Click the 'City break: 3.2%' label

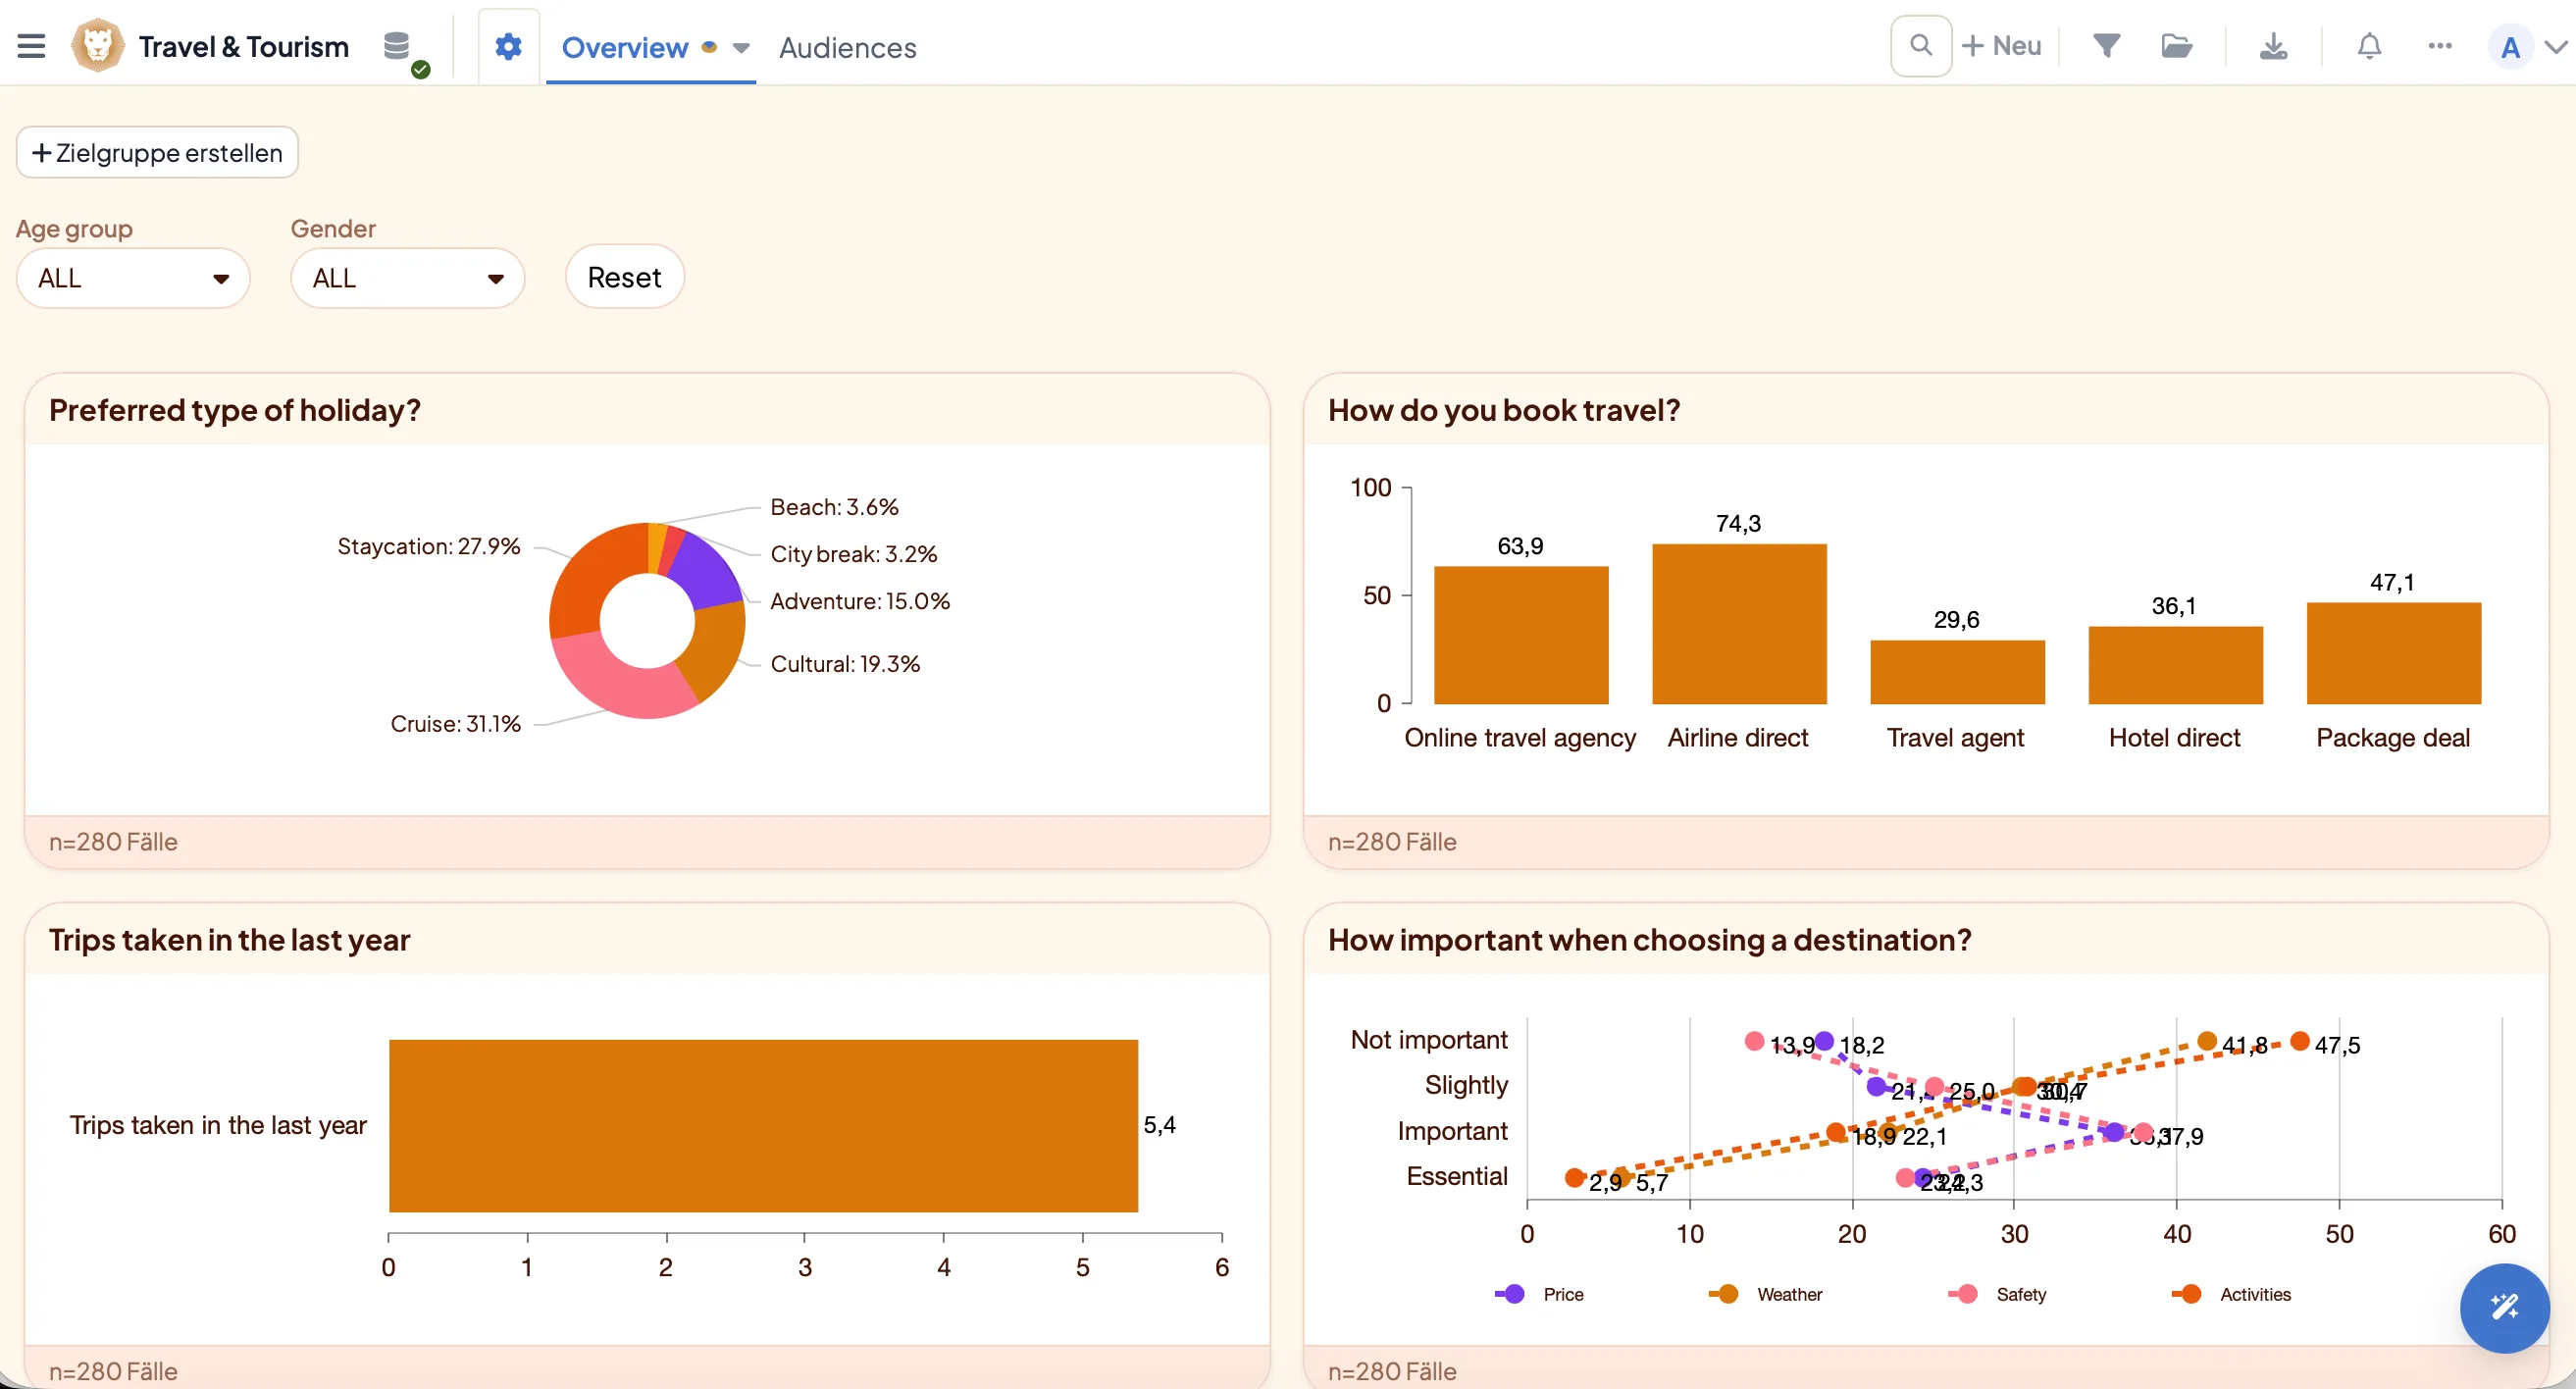tap(853, 554)
